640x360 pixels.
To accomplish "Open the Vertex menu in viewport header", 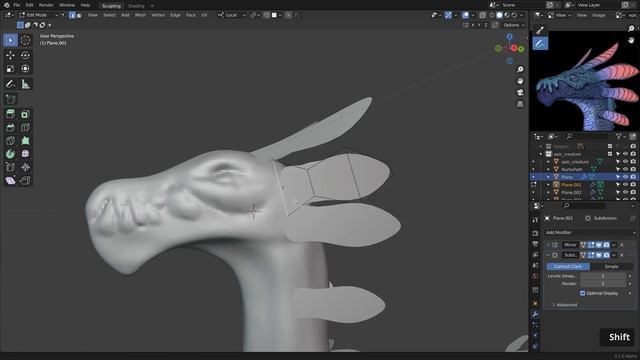I will coord(158,15).
